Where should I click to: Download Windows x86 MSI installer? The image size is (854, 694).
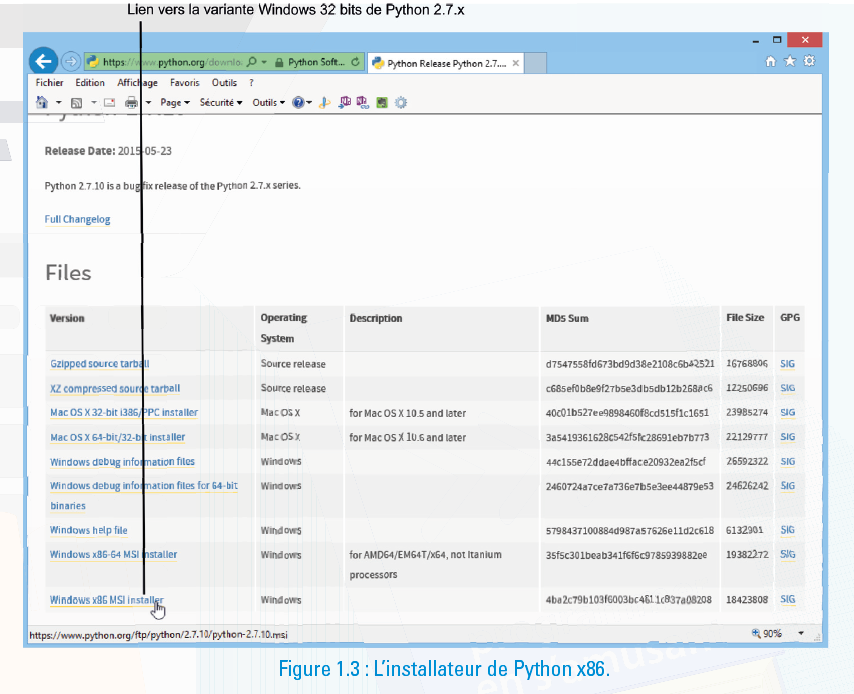[x=106, y=600]
